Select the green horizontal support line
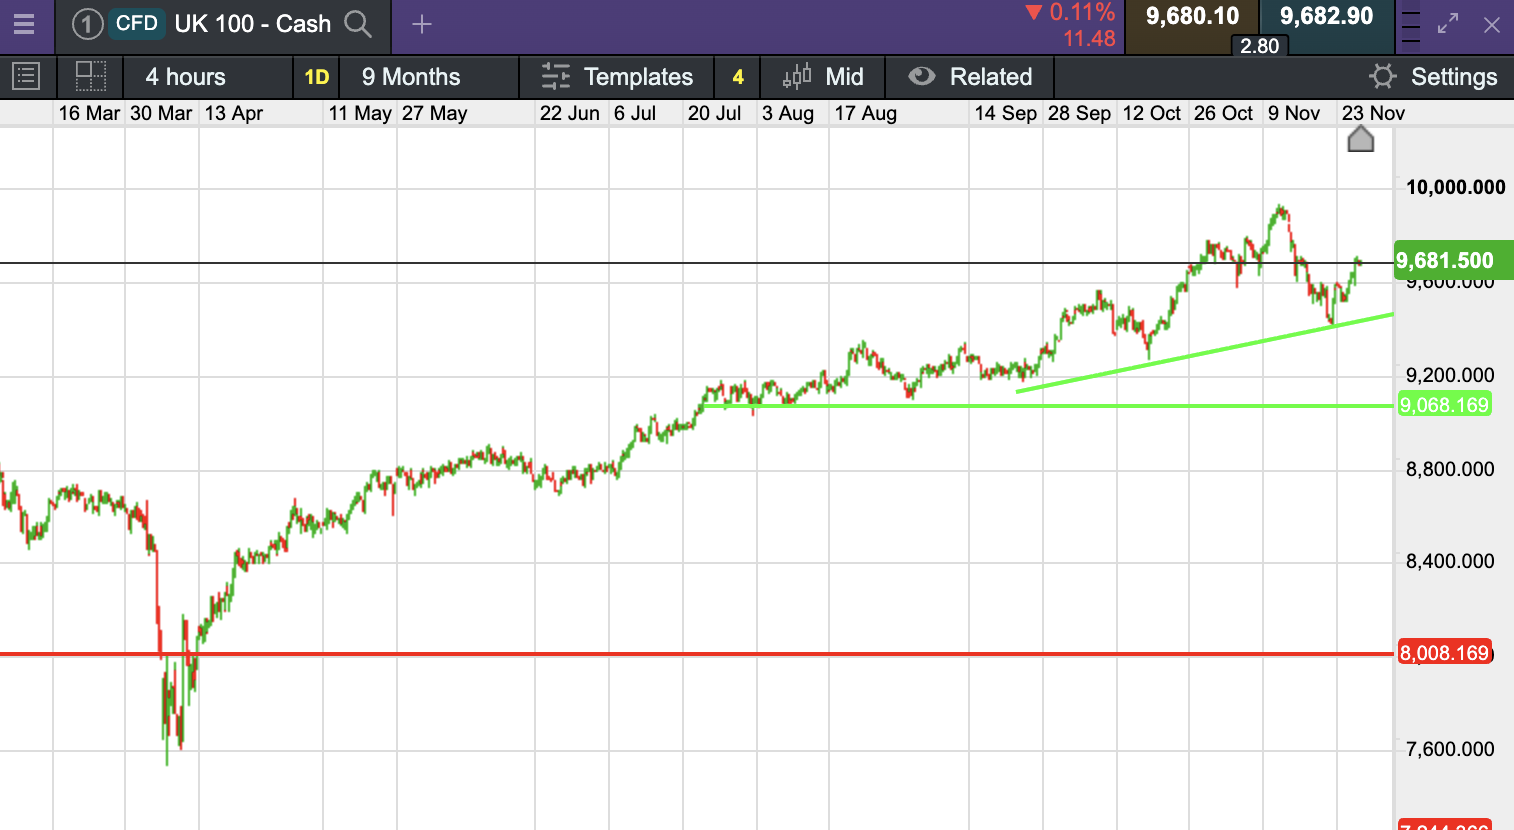The width and height of the screenshot is (1514, 830). [x=1048, y=405]
